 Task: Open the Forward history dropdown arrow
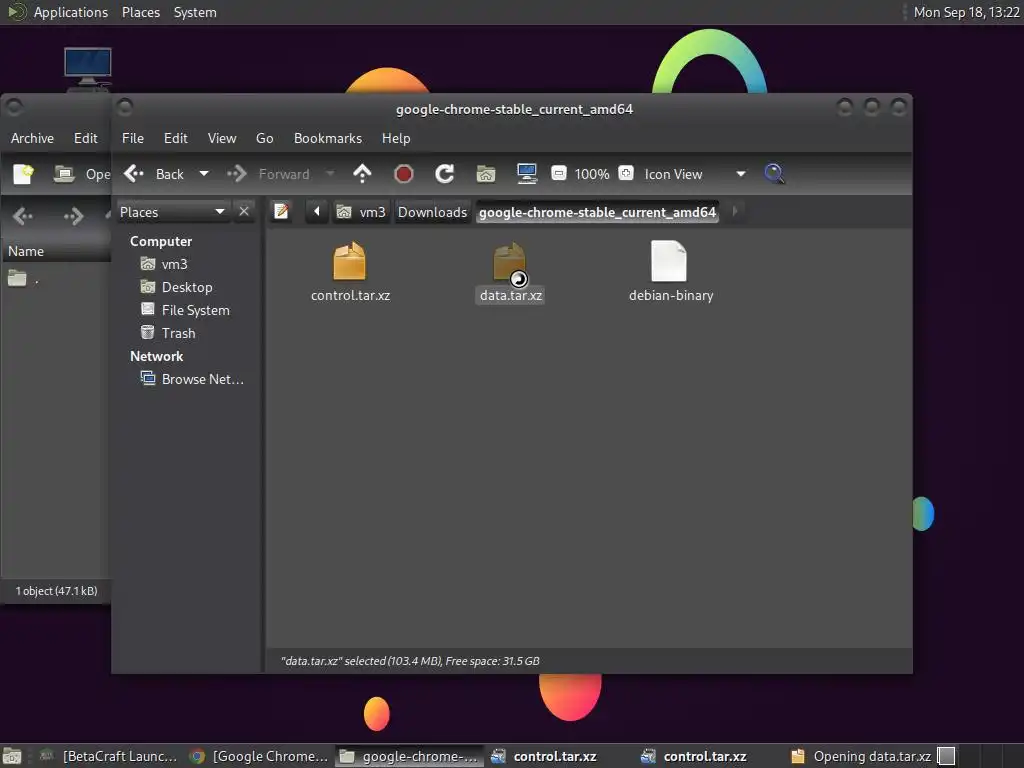click(330, 174)
